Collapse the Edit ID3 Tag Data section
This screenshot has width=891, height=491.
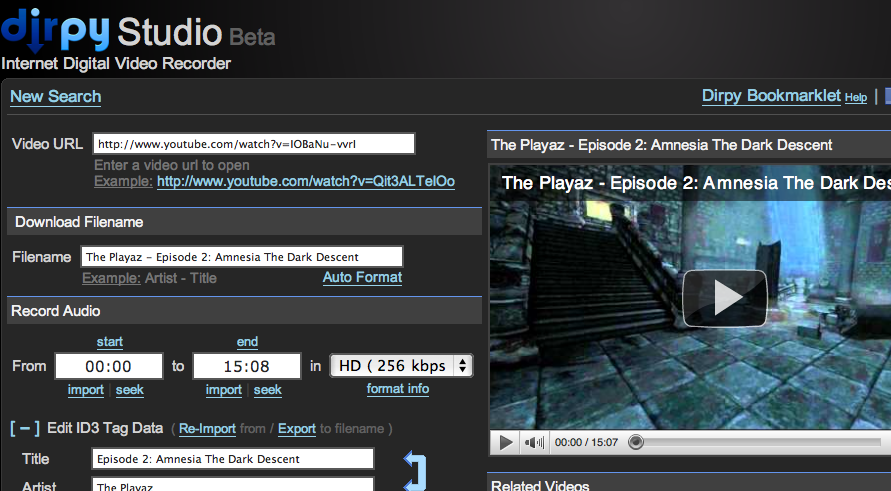click(x=25, y=428)
